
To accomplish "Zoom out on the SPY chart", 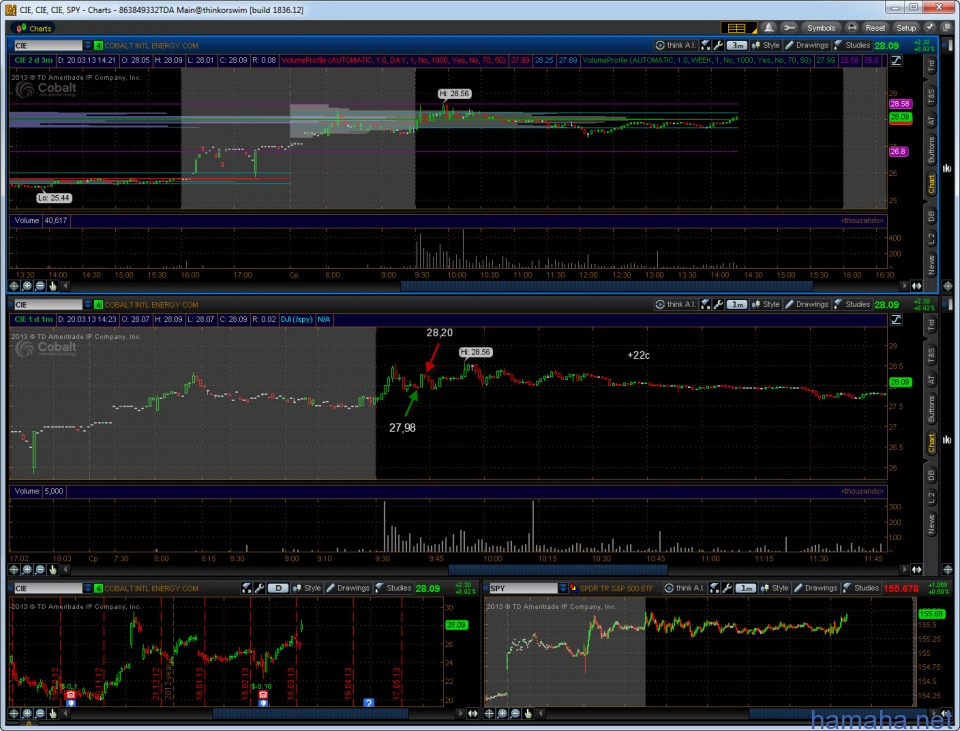I will 516,713.
